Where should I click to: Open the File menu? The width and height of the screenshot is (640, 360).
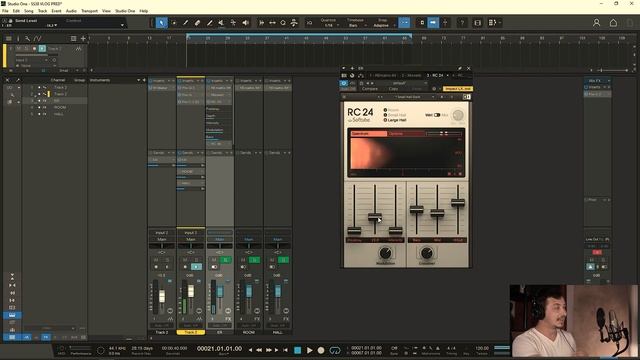click(x=5, y=11)
